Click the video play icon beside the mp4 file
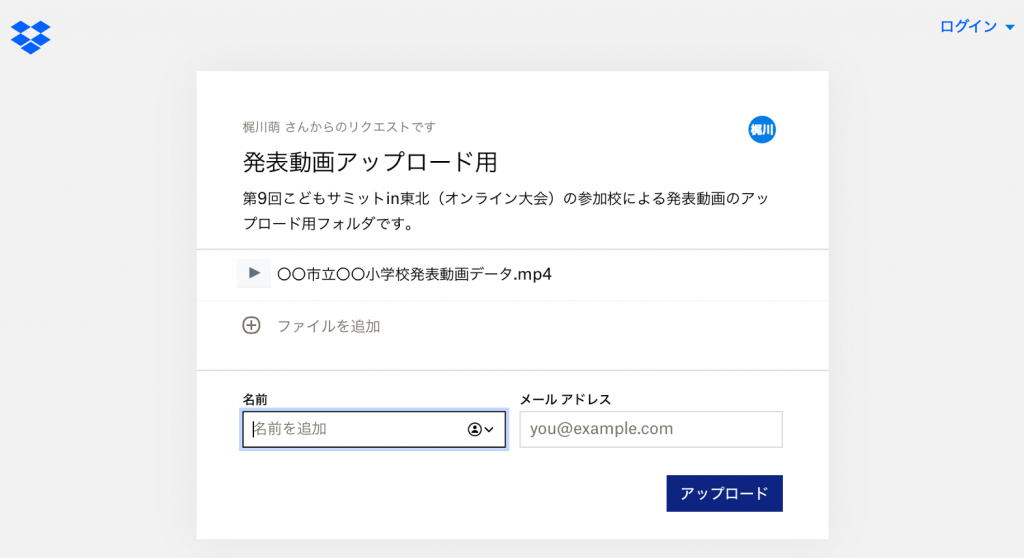Screen dimensions: 1024x558 pos(254,273)
